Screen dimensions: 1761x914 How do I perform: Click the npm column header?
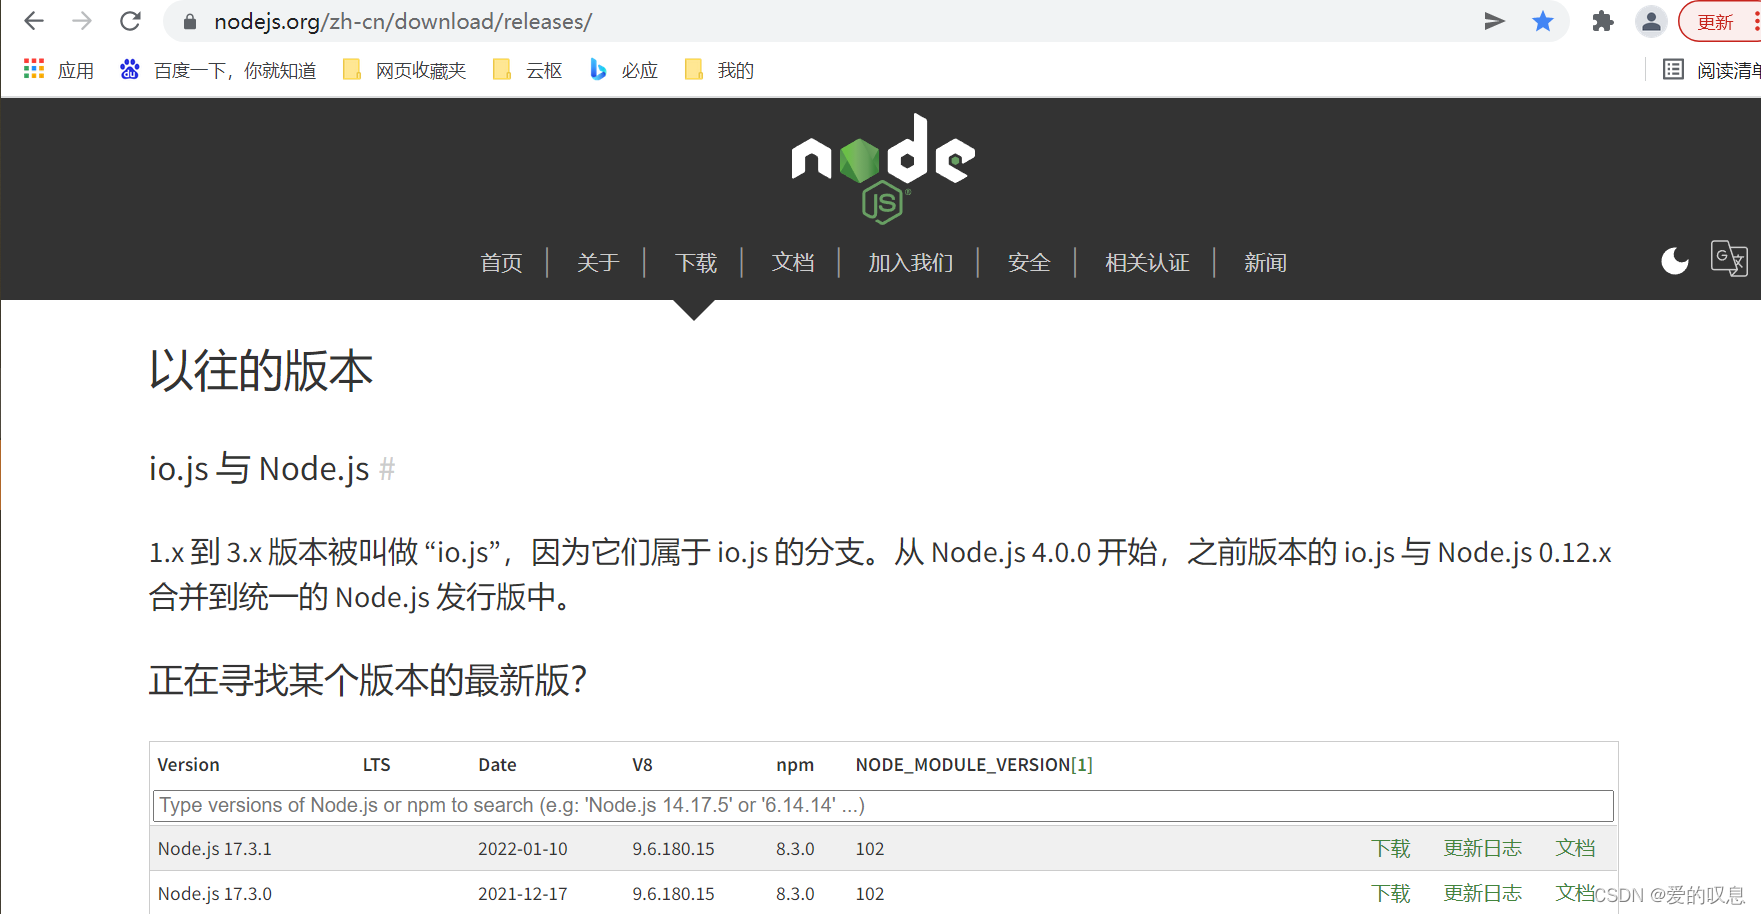[795, 765]
